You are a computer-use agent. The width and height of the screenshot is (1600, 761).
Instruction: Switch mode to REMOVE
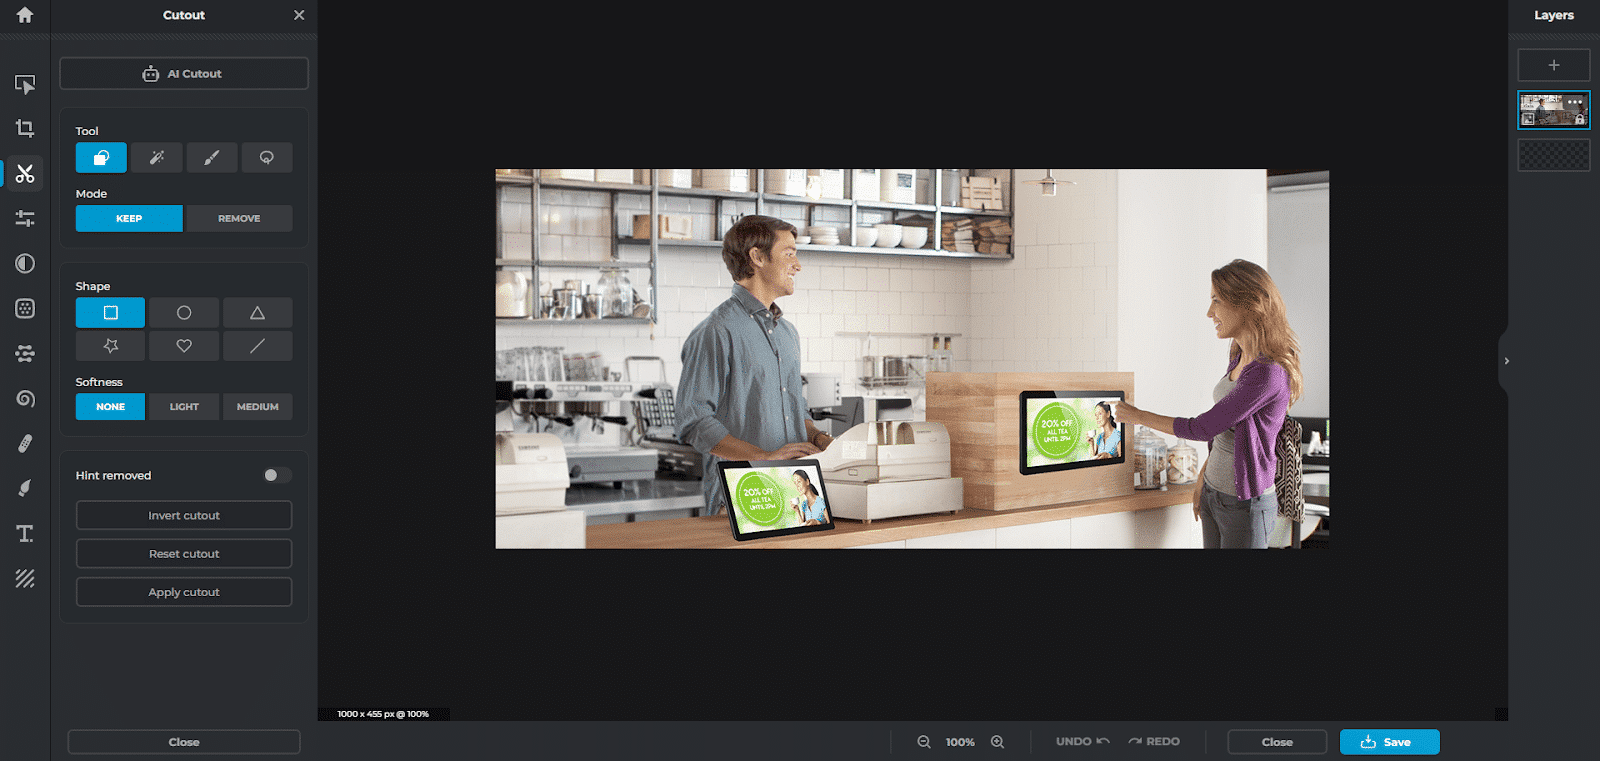pos(239,218)
